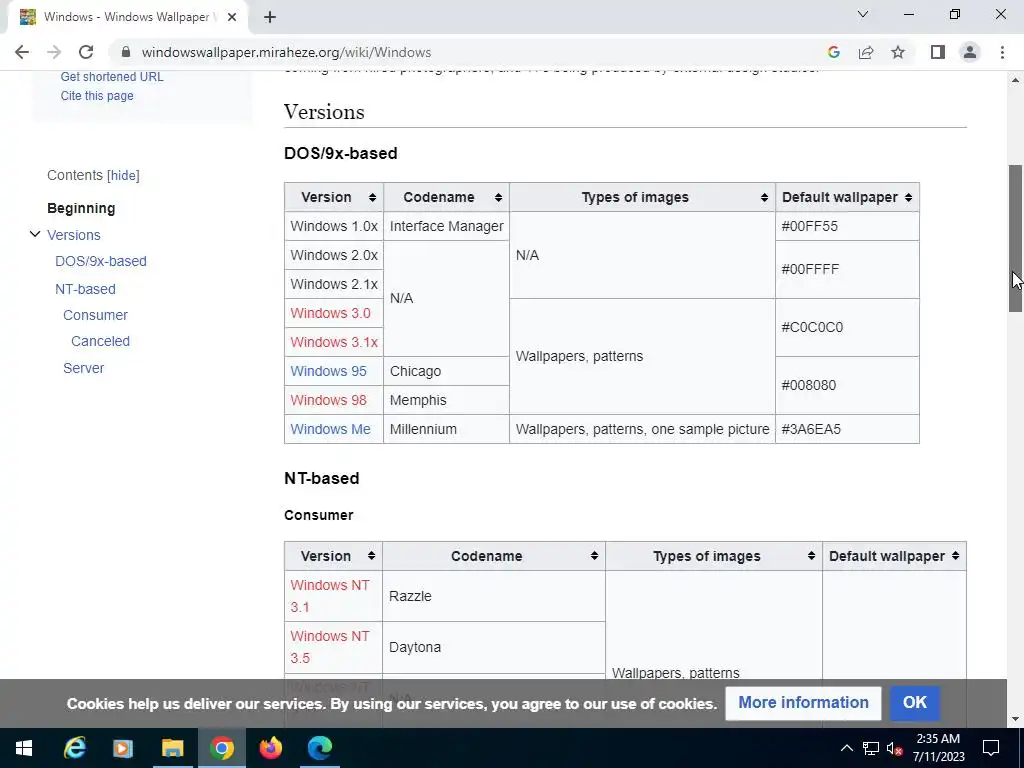Bookmark this page with star
This screenshot has width=1024, height=768.
898,52
